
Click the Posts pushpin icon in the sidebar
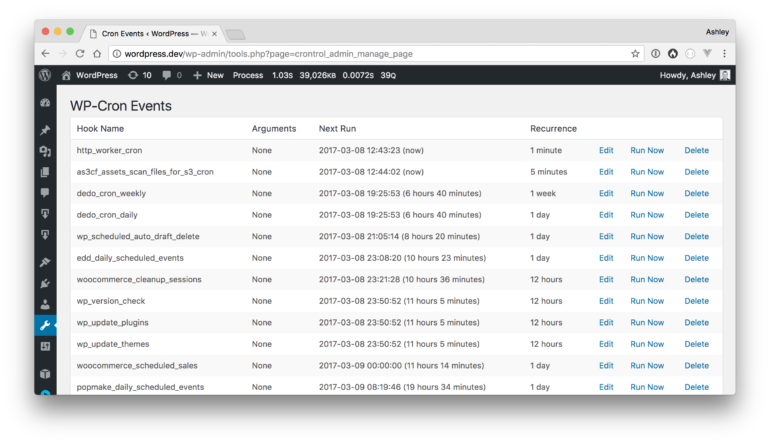tap(45, 130)
